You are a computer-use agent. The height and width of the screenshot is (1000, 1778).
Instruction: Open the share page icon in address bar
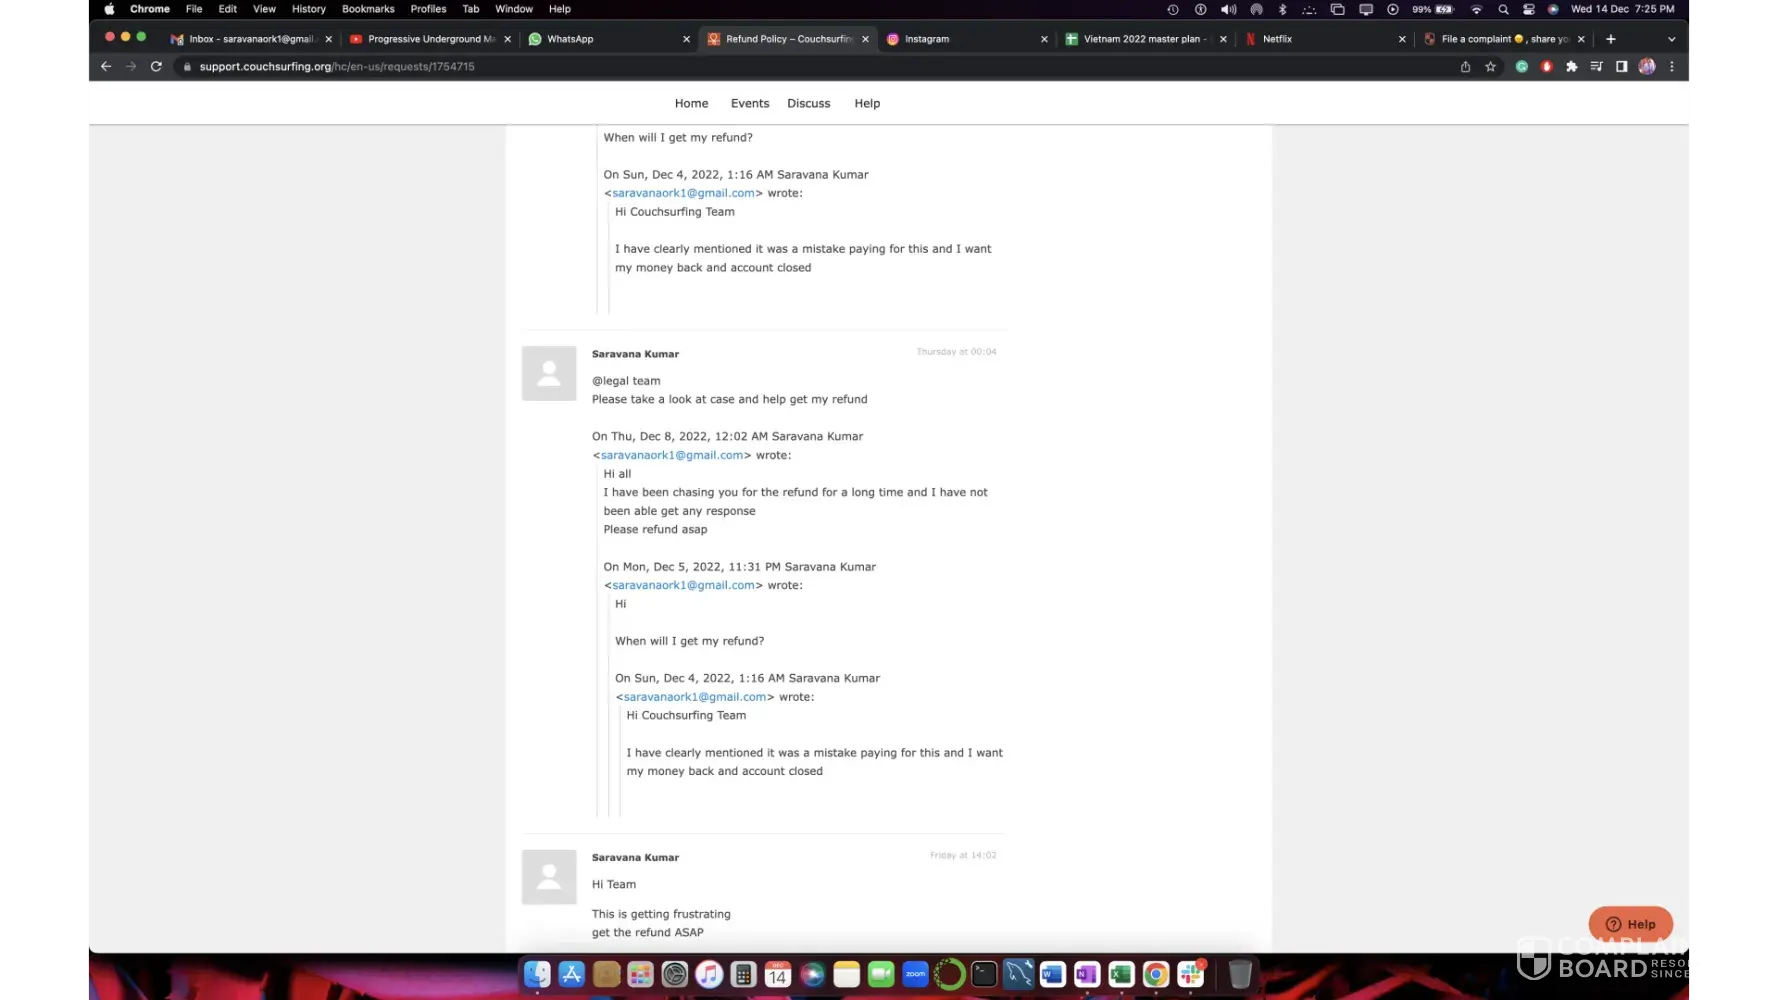click(x=1465, y=67)
